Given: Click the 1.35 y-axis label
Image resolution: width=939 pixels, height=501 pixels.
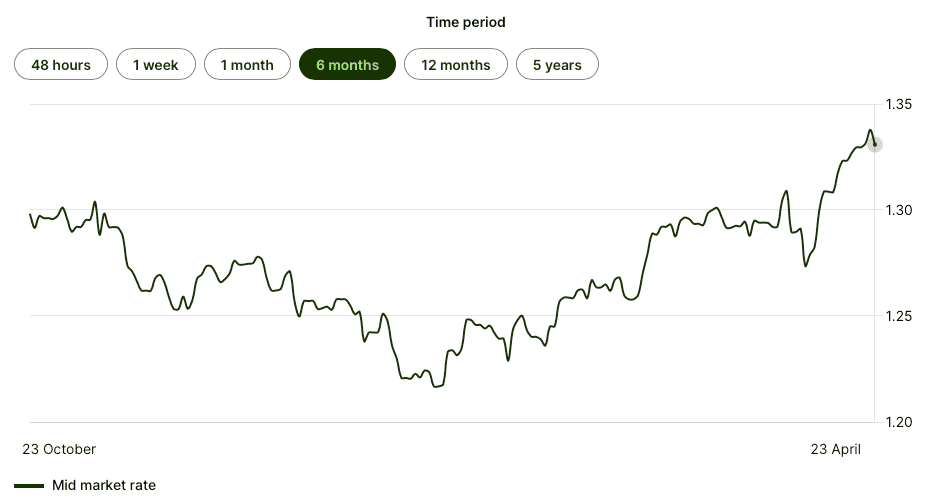Looking at the screenshot, I should [x=898, y=104].
